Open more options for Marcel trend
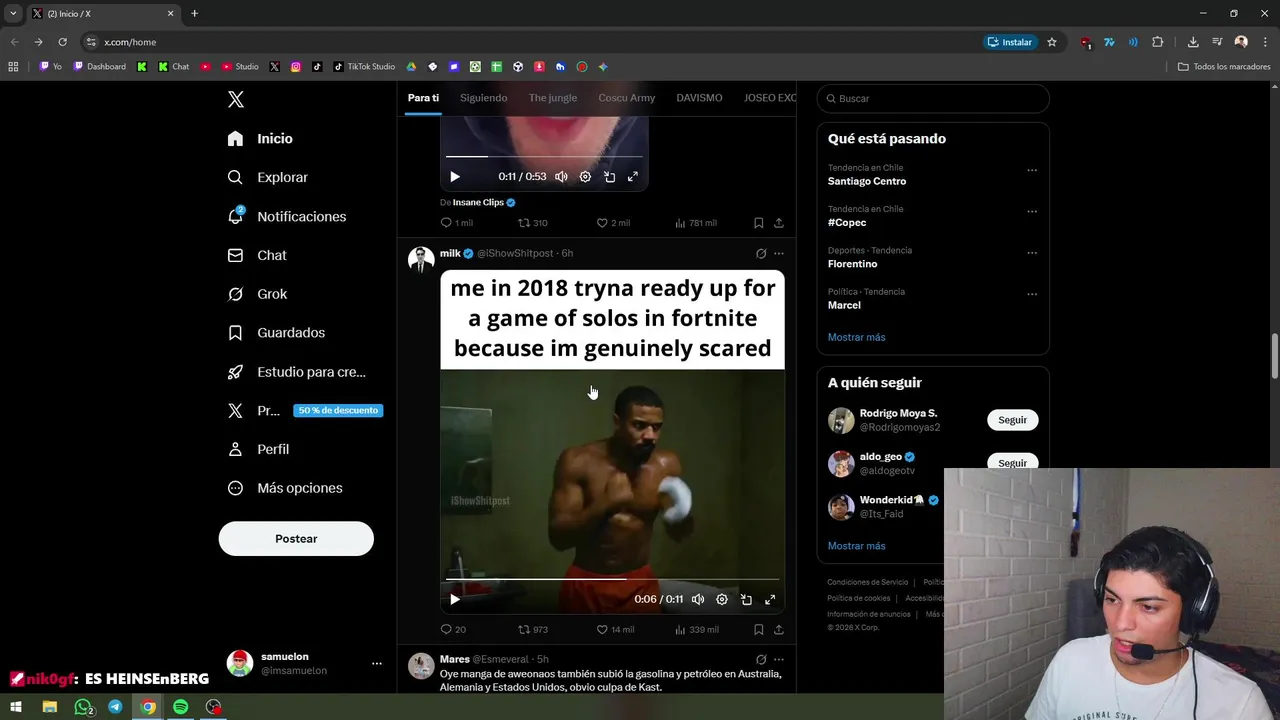 (1032, 294)
